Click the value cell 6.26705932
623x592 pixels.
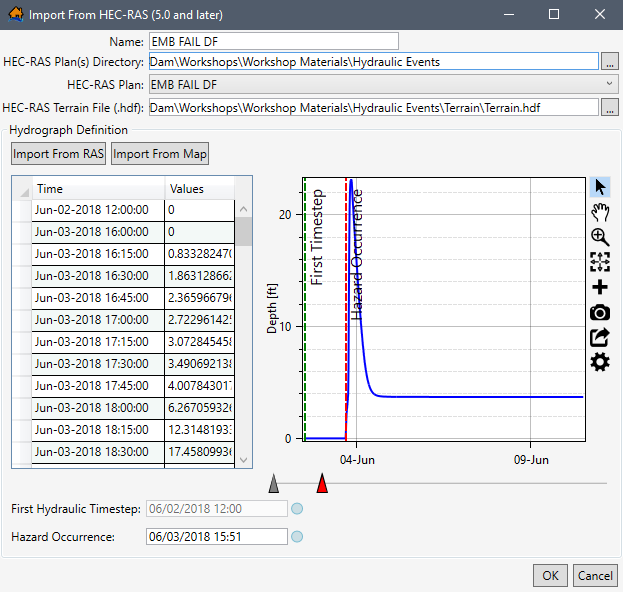(199, 408)
